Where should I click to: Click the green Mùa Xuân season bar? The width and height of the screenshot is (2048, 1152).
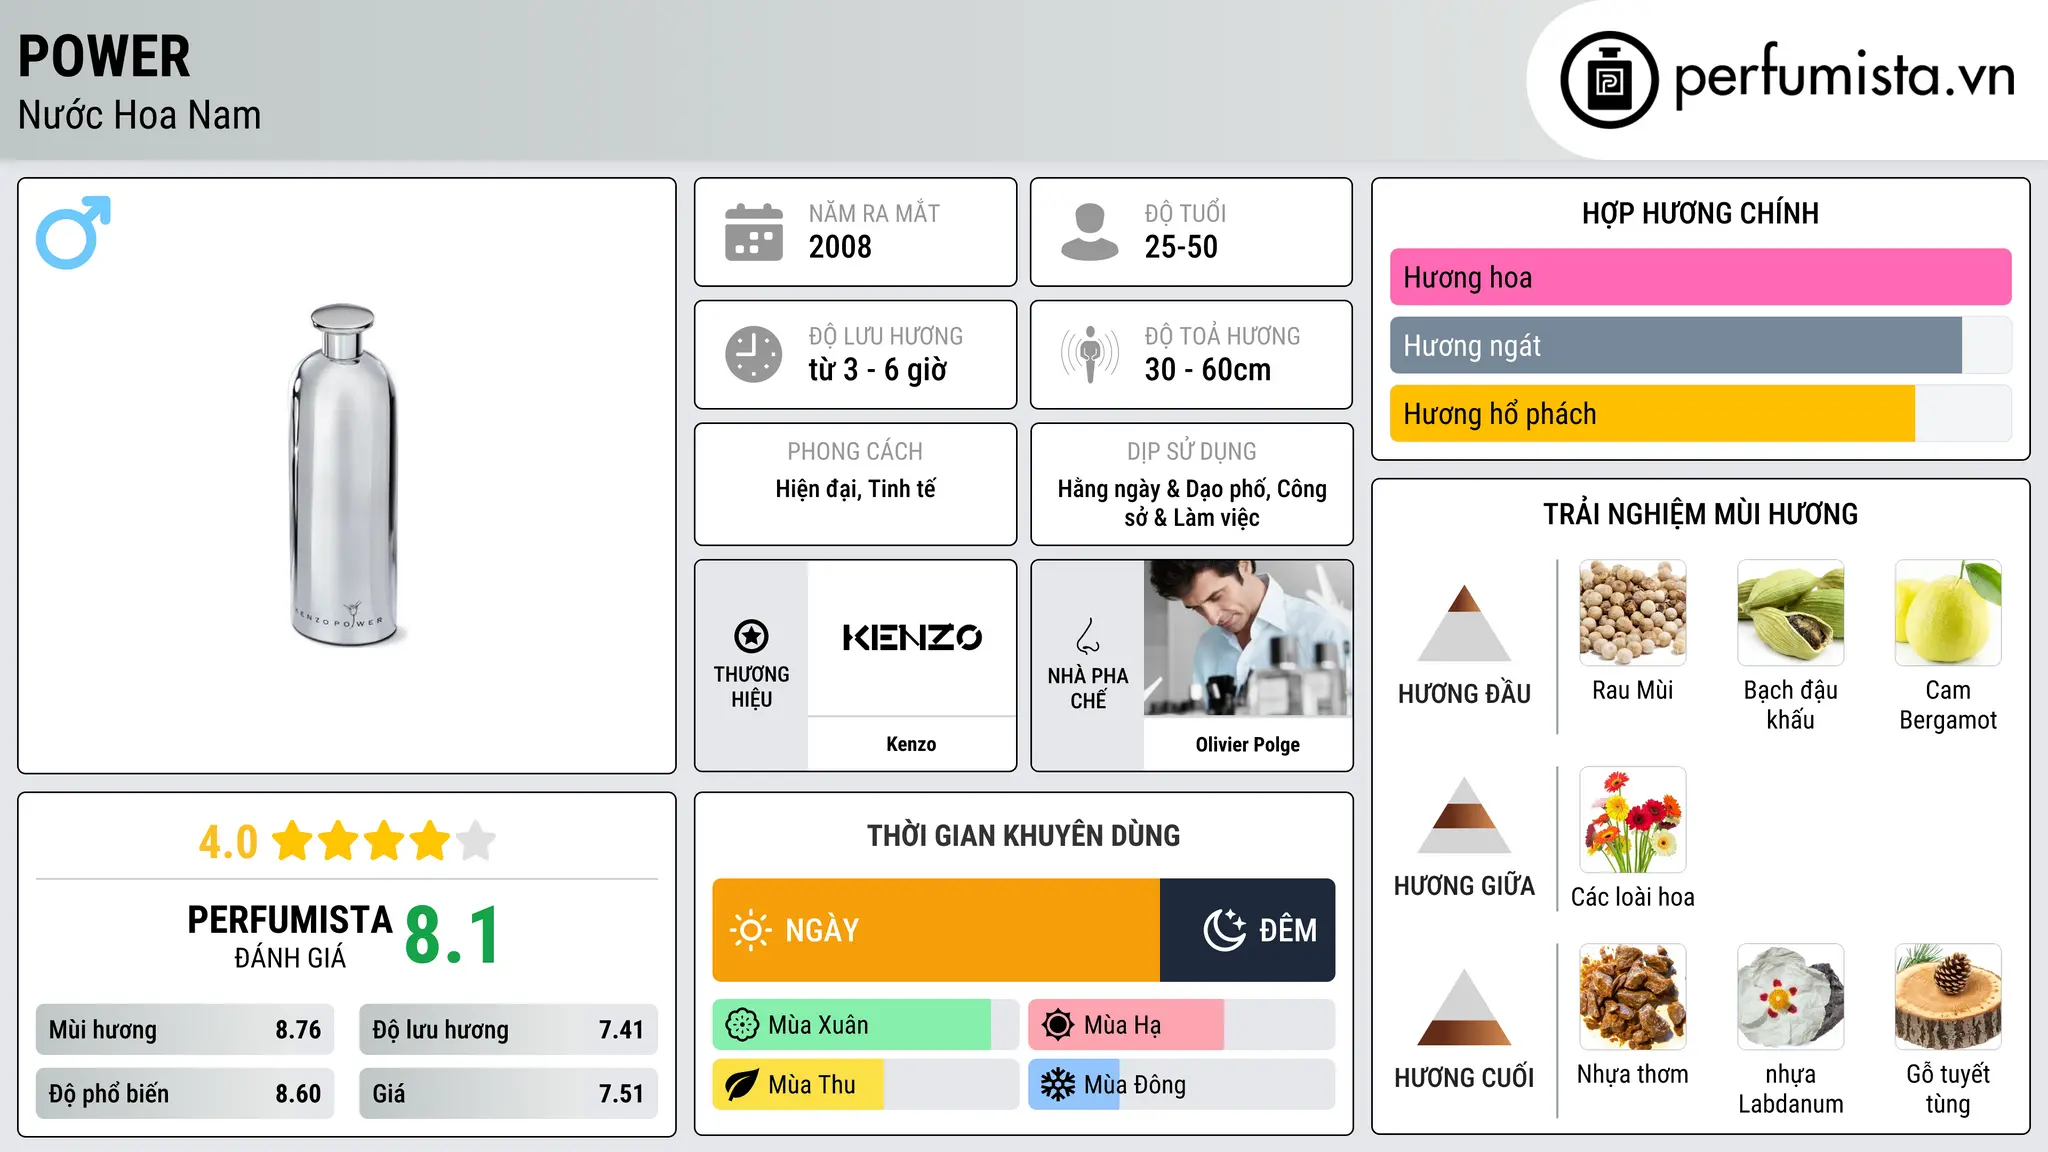[x=851, y=1025]
